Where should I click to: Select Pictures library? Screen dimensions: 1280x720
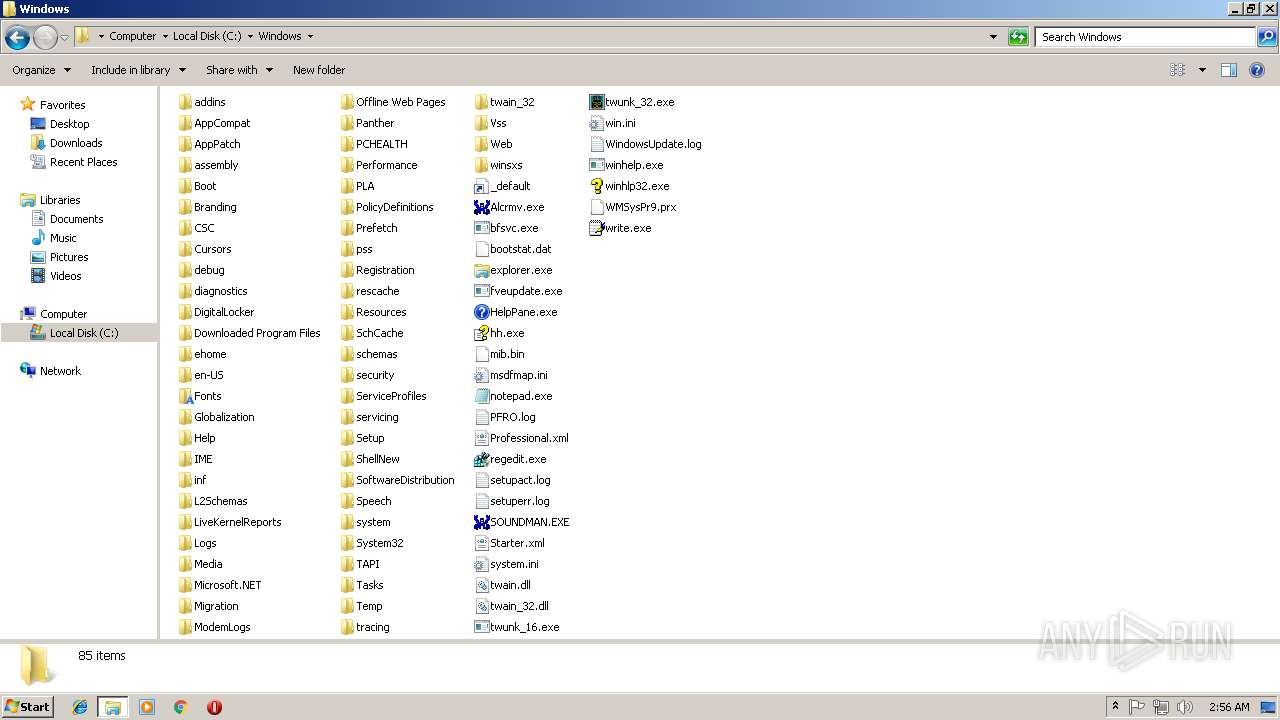(x=69, y=257)
